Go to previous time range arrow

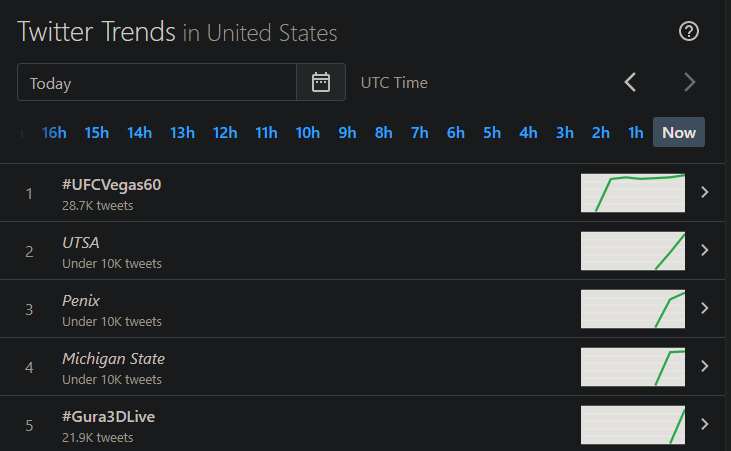(630, 82)
